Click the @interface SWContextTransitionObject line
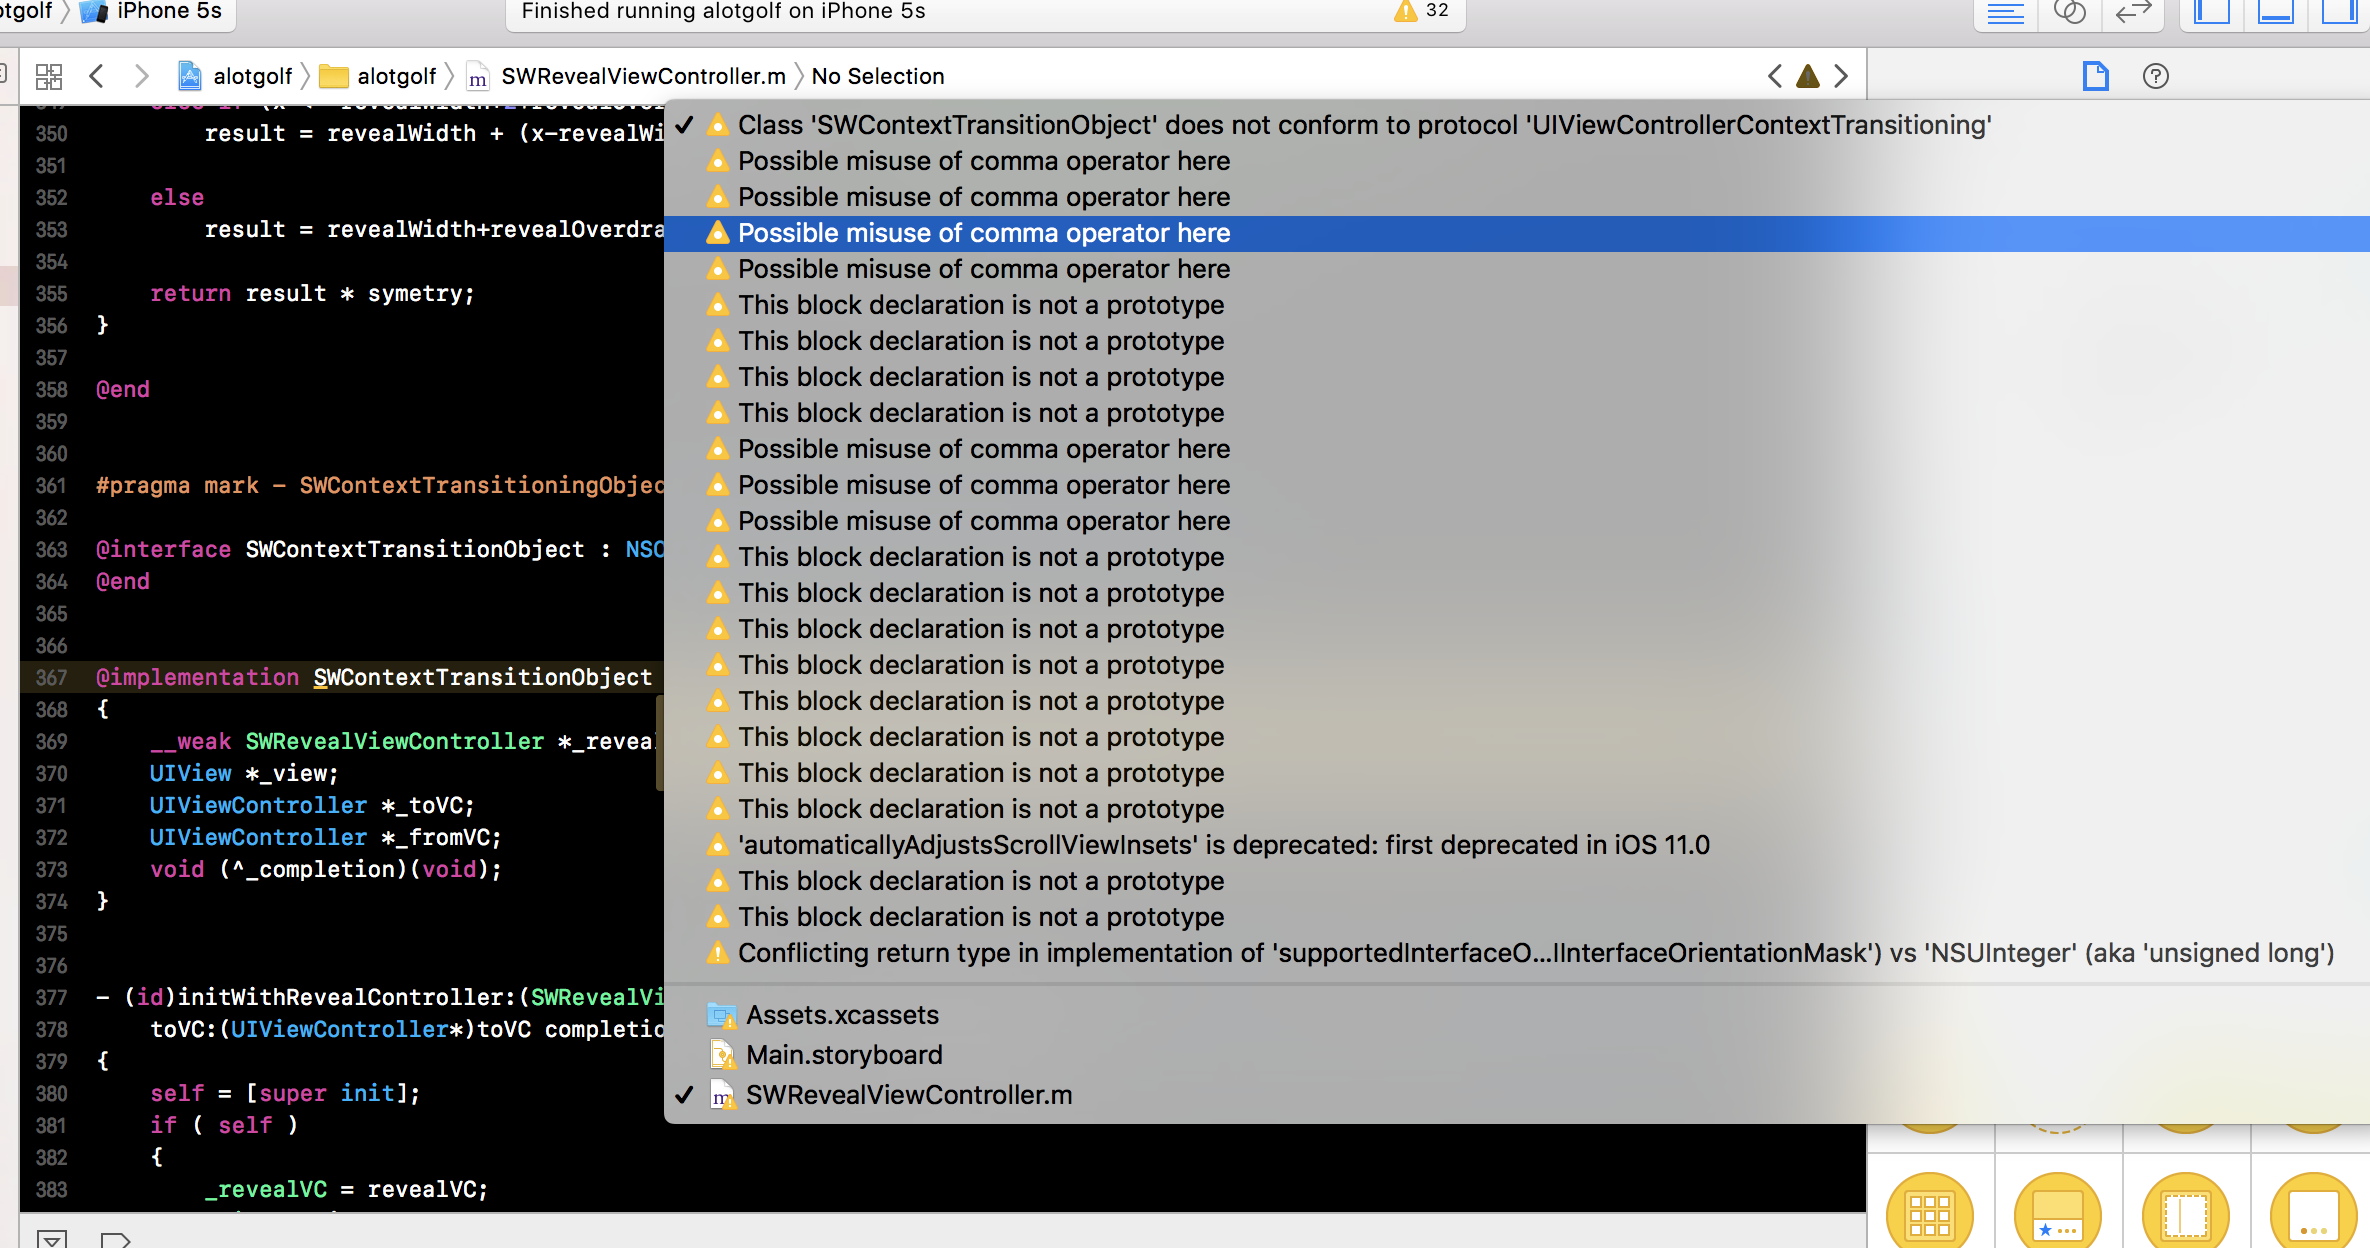This screenshot has width=2370, height=1248. point(380,549)
